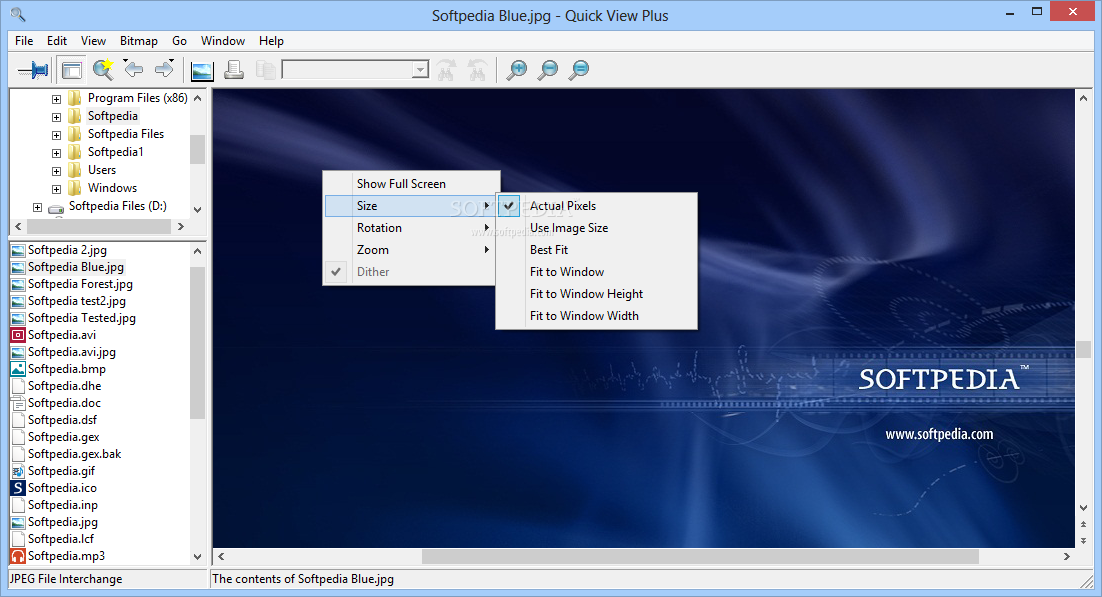Viewport: 1102px width, 597px height.
Task: Click the find next binoculars icon
Action: (x=446, y=70)
